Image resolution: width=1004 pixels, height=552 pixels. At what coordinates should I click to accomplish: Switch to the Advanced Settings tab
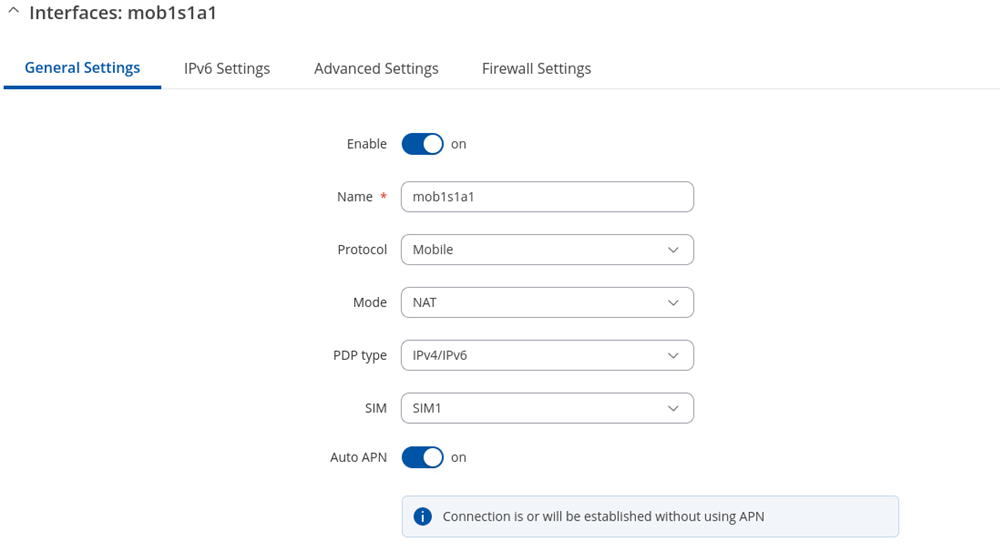point(376,69)
